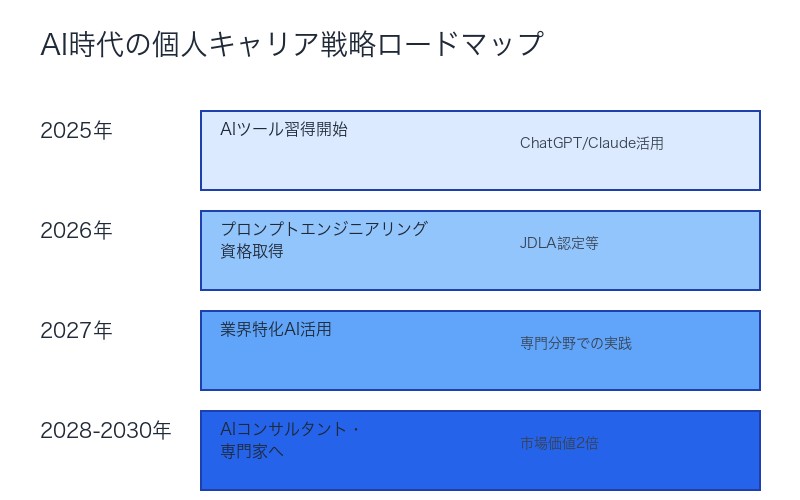Click the AIツール習得開始 heading text
Screen dimensions: 800x500
click(284, 129)
